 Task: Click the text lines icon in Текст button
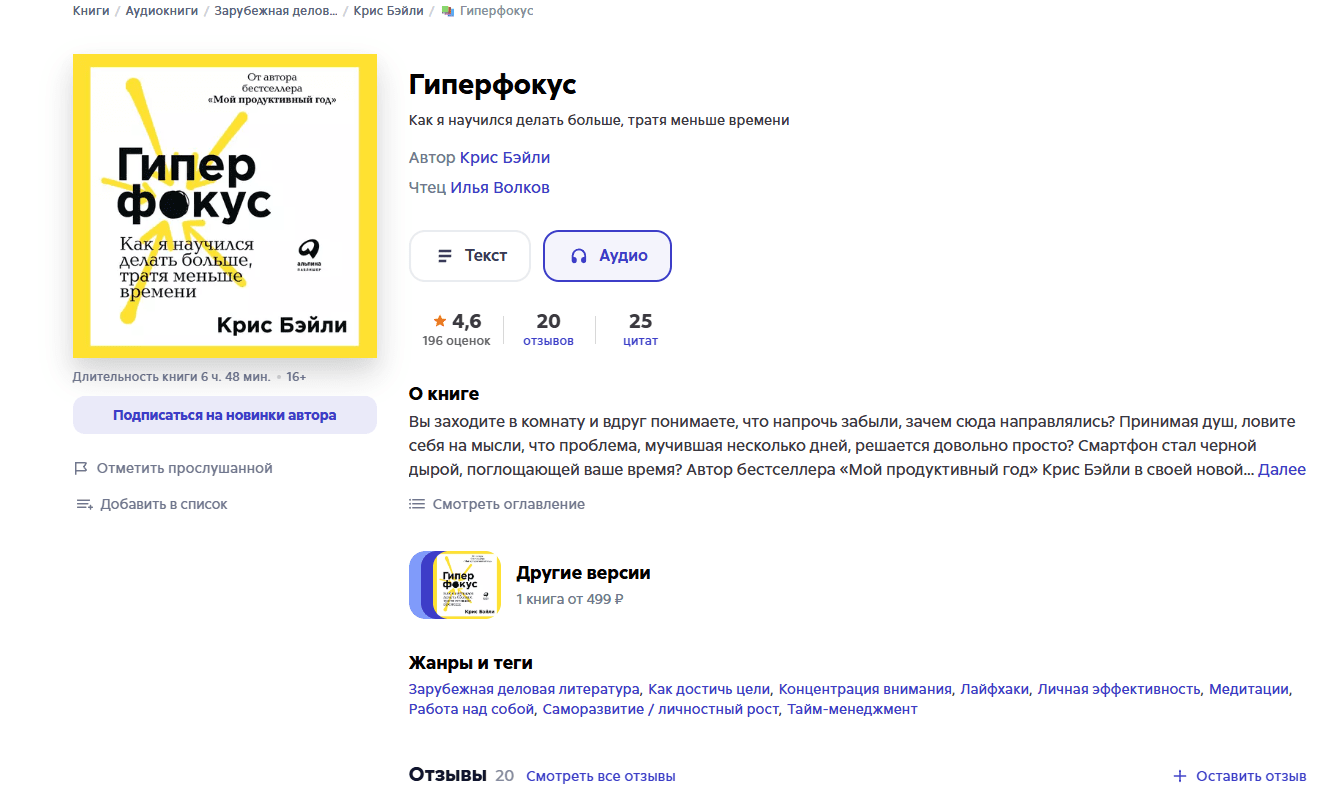tap(445, 256)
